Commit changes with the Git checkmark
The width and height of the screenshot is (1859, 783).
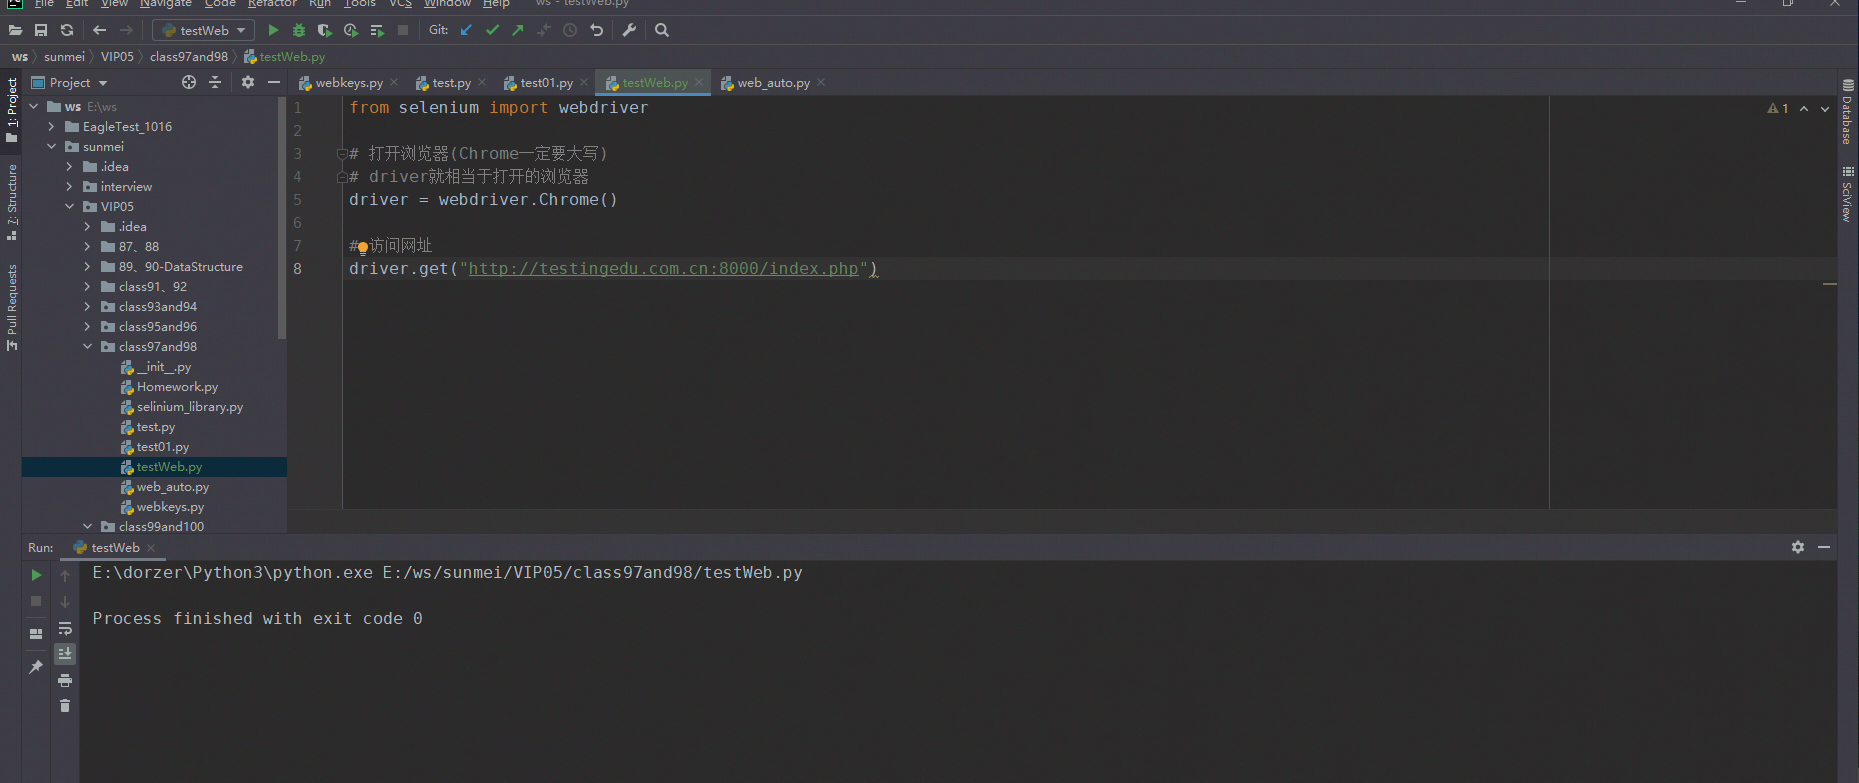pos(492,30)
